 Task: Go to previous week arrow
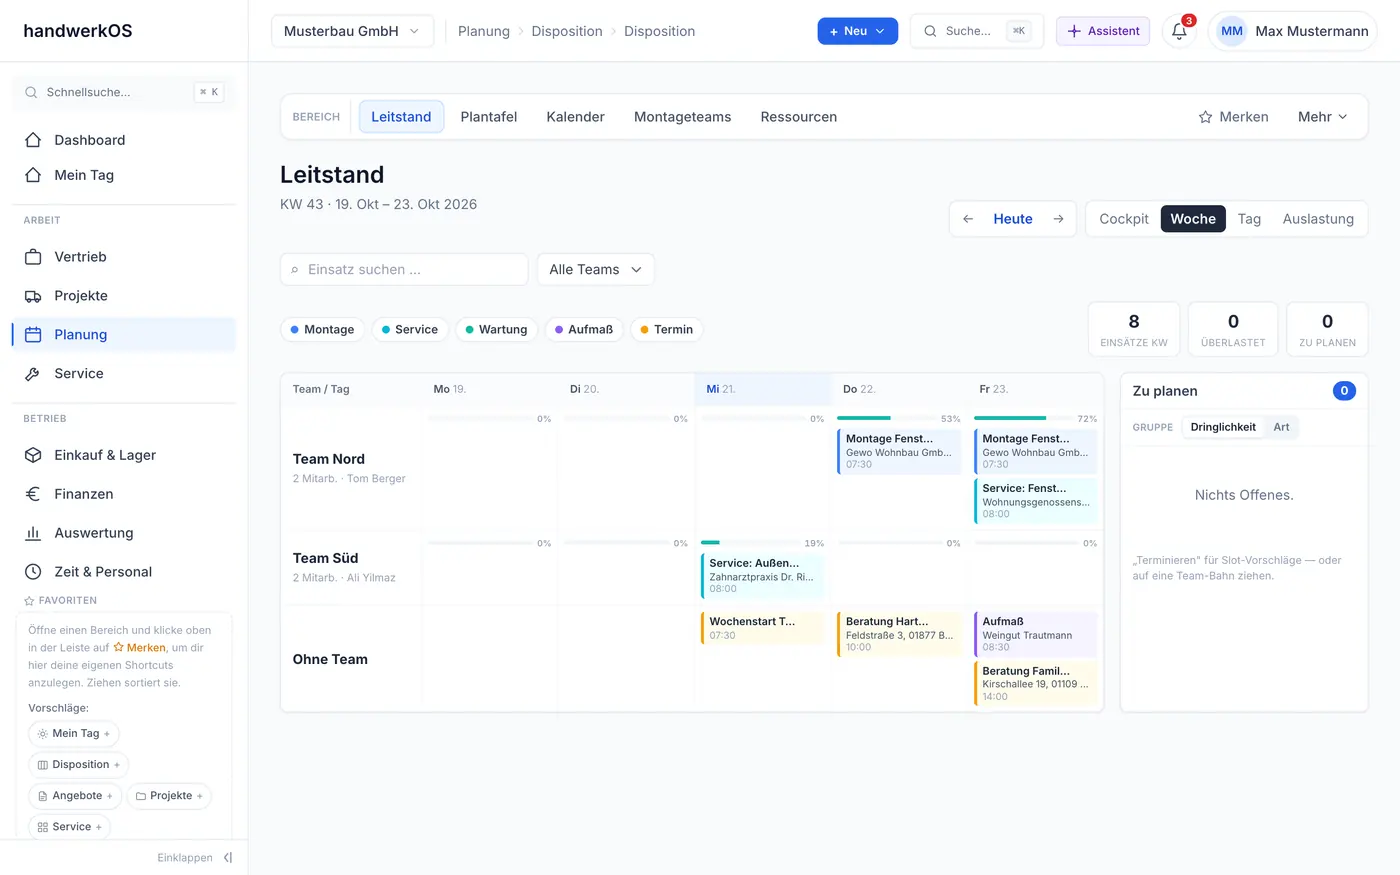(x=968, y=219)
